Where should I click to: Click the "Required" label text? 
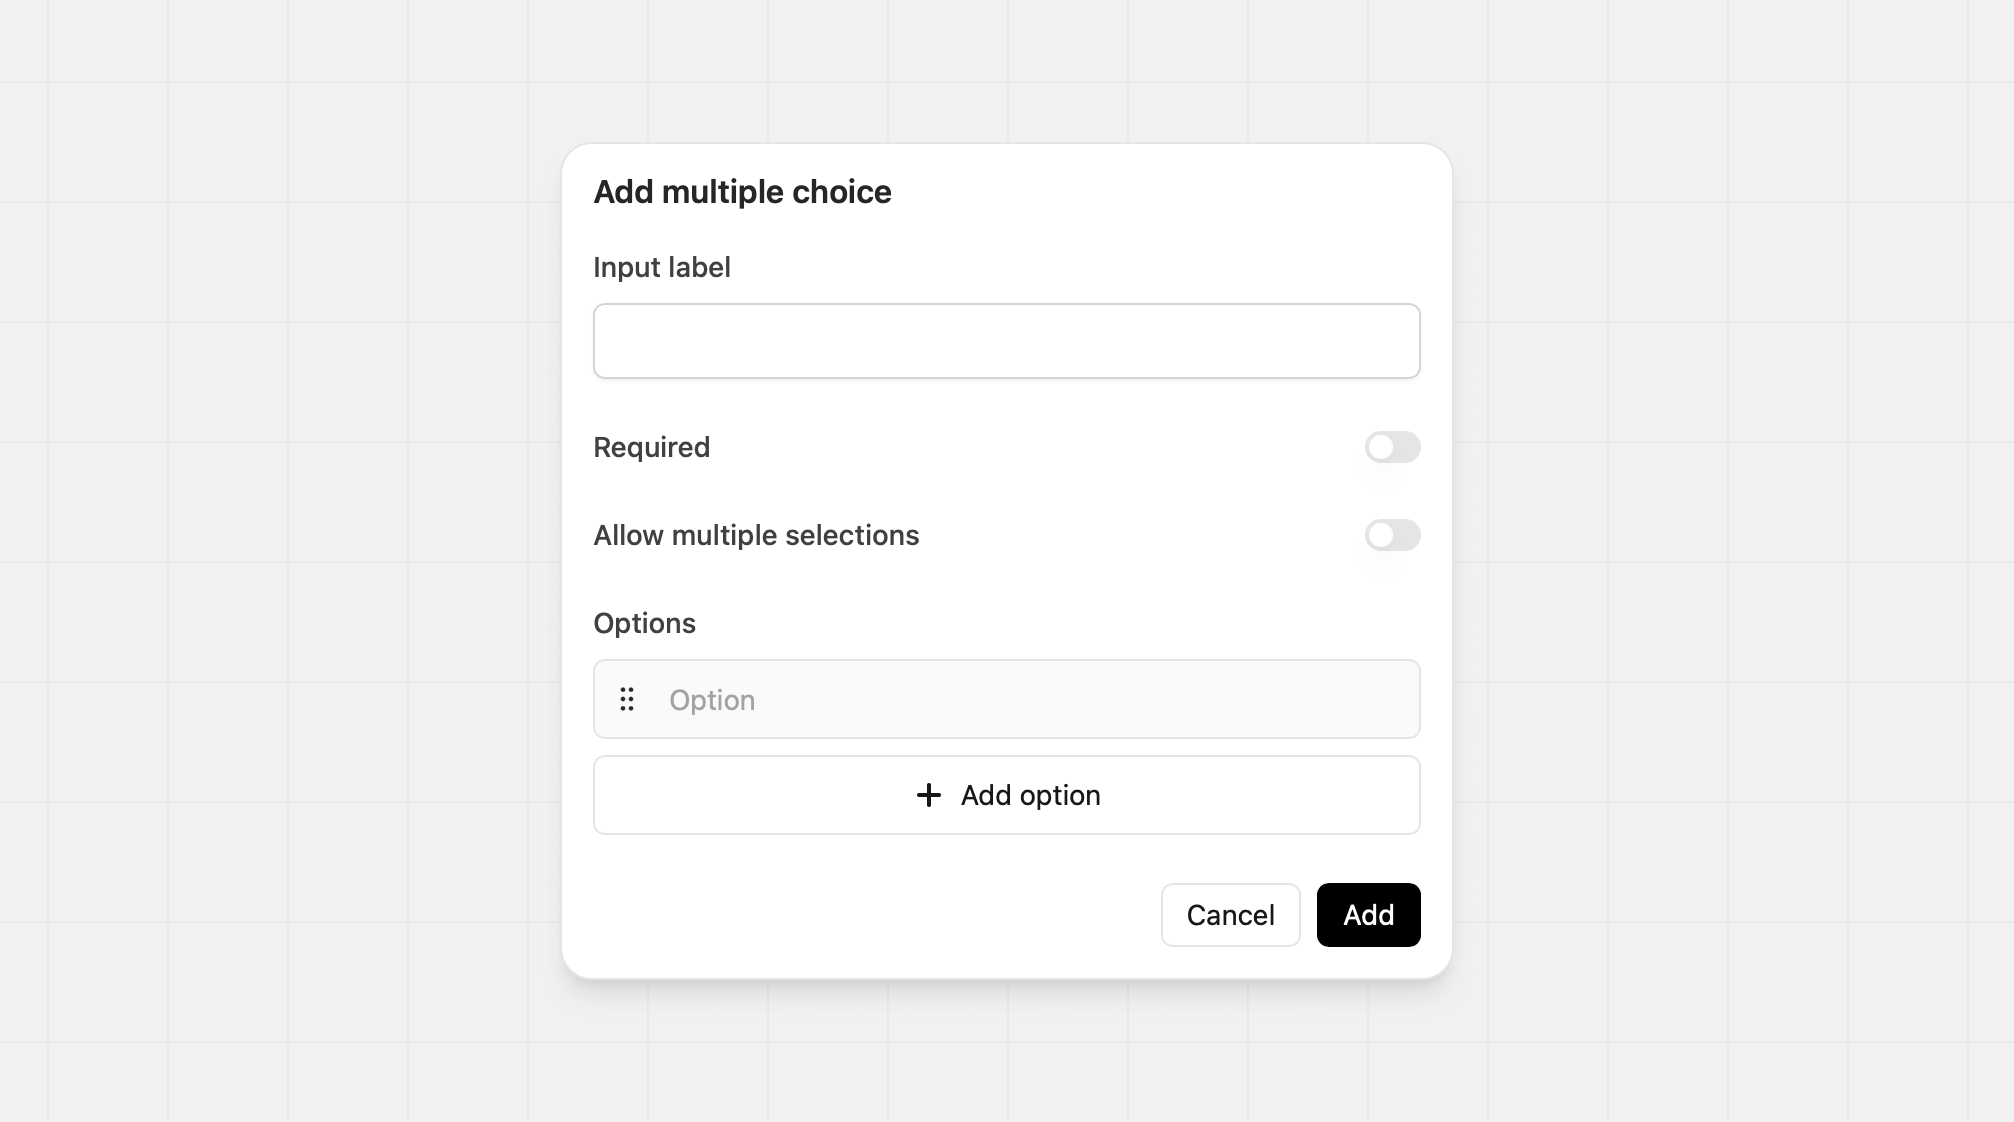(x=651, y=447)
